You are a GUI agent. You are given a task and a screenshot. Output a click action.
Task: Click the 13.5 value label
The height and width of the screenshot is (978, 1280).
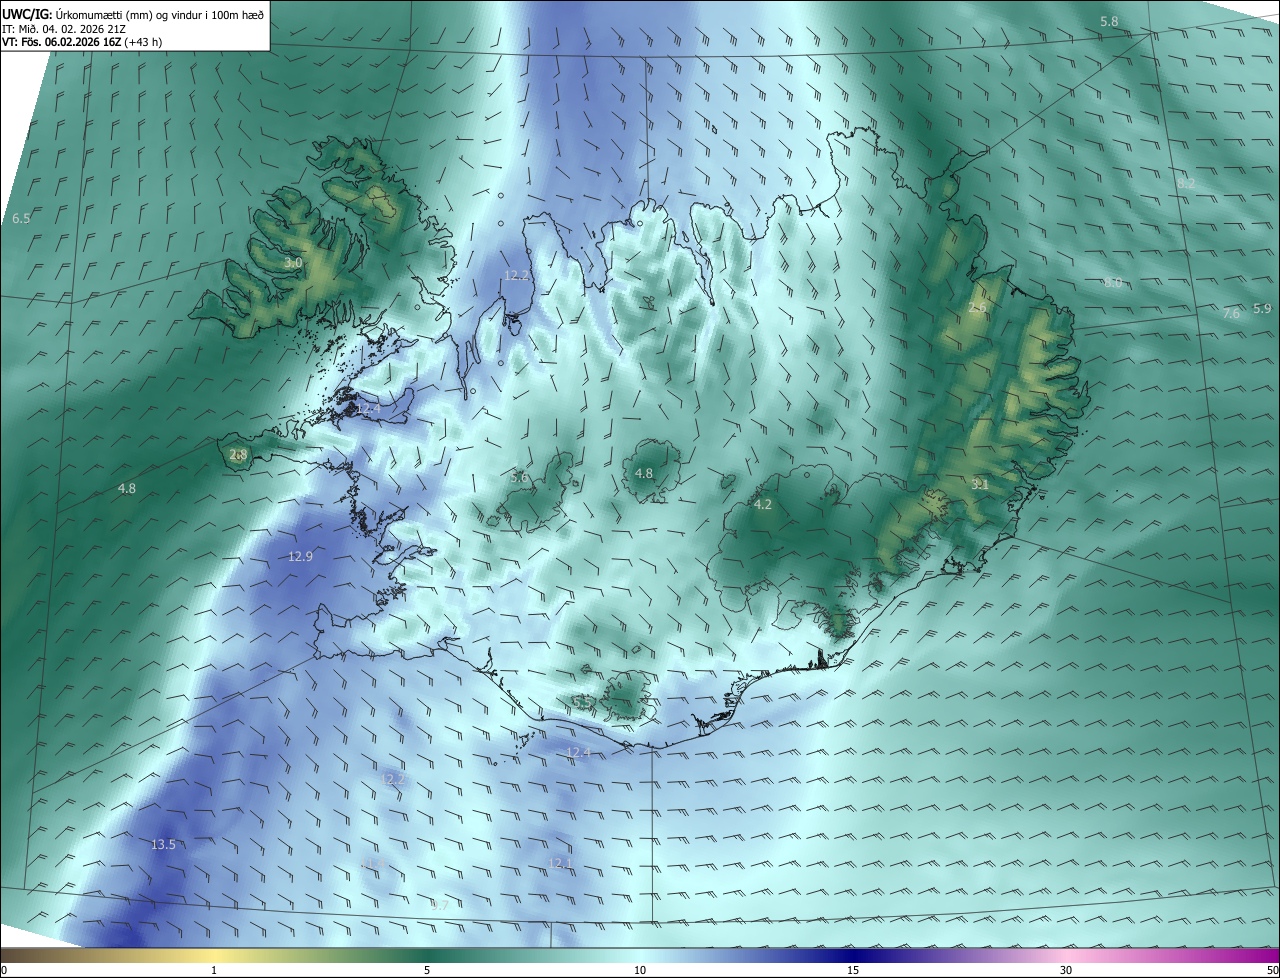click(163, 845)
